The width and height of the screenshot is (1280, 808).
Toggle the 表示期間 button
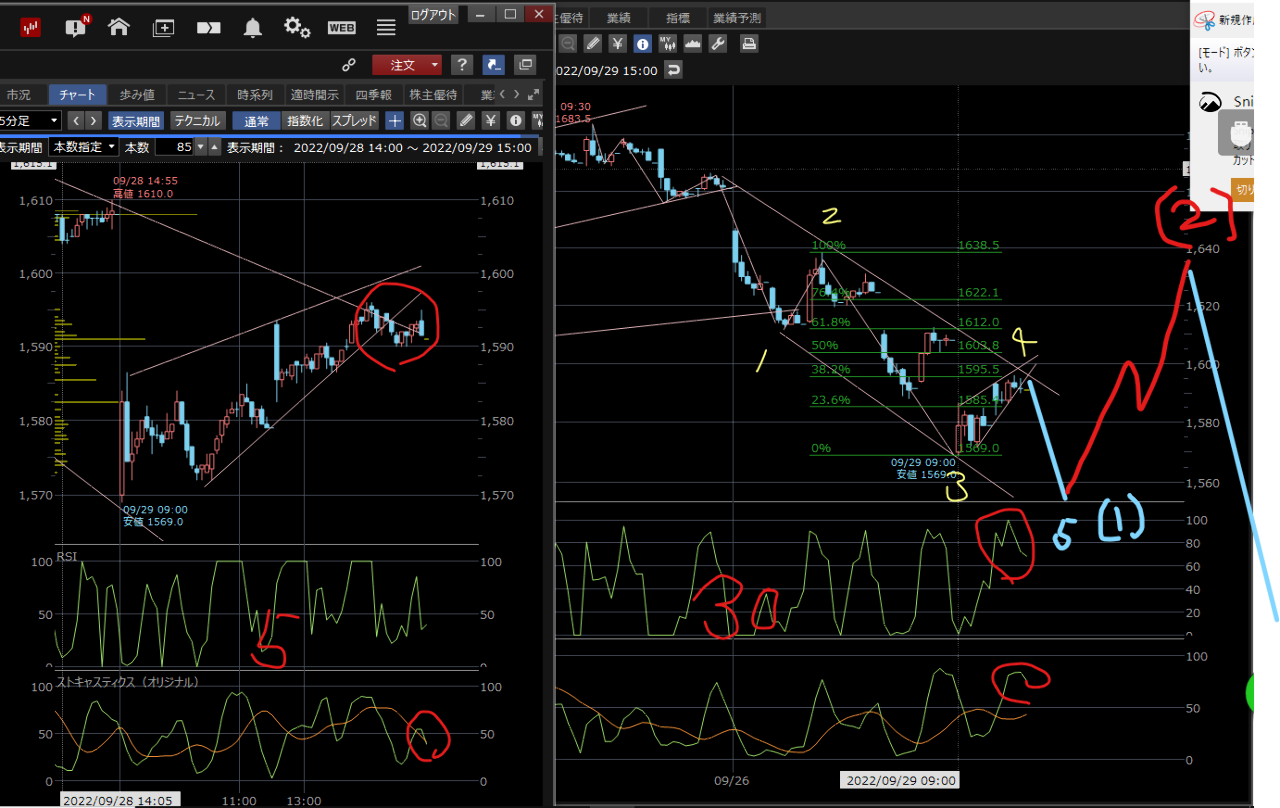(x=135, y=121)
